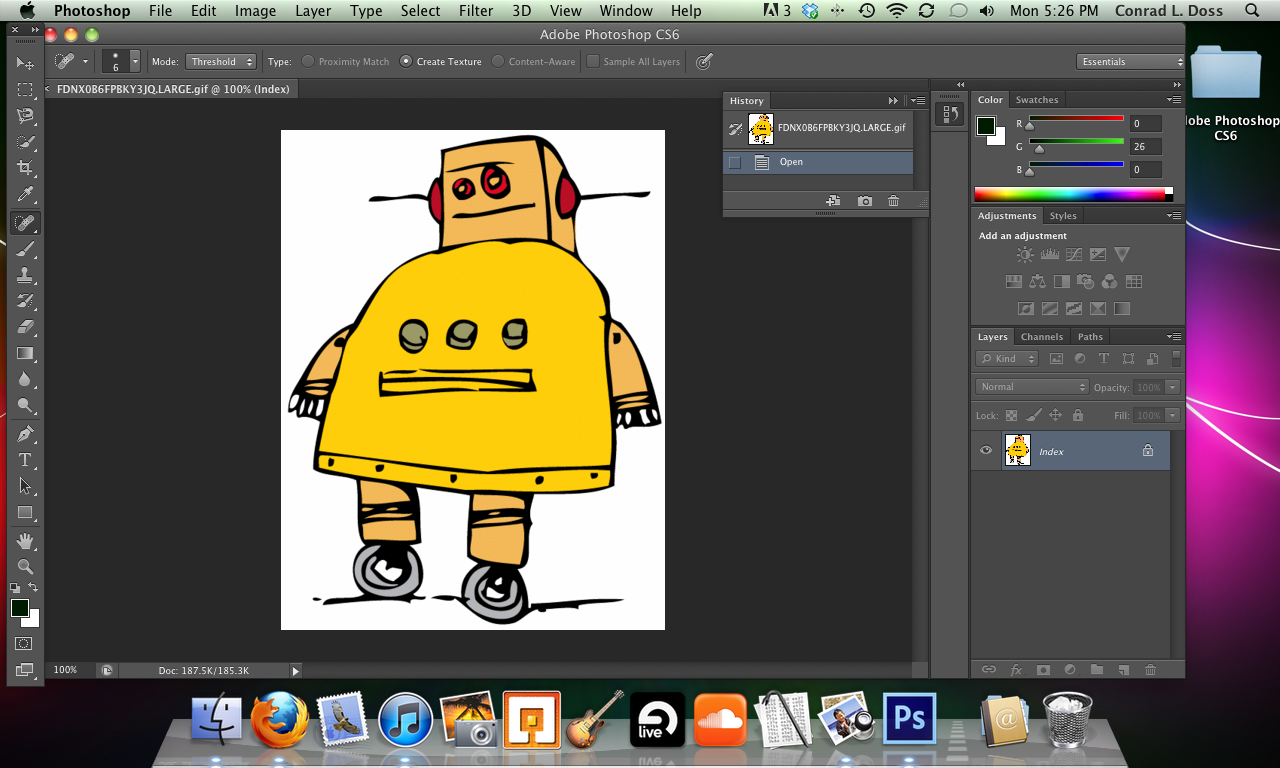Select the Eraser tool
This screenshot has width=1280, height=768.
(25, 327)
